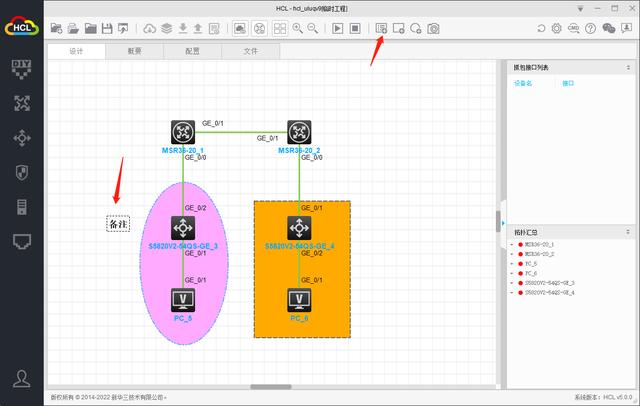This screenshot has width=640, height=406.
Task: Click the undo/refresh arrow icon
Action: (x=541, y=28)
